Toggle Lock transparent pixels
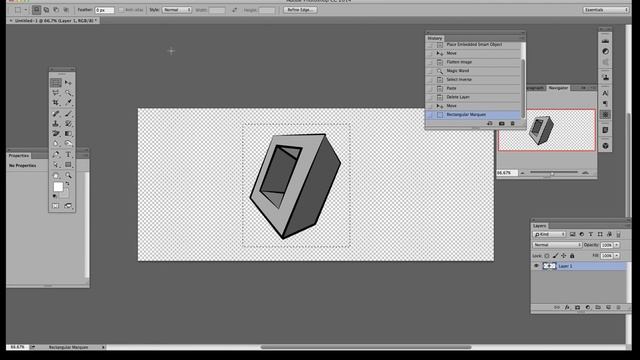This screenshot has width=640, height=360. pos(547,256)
